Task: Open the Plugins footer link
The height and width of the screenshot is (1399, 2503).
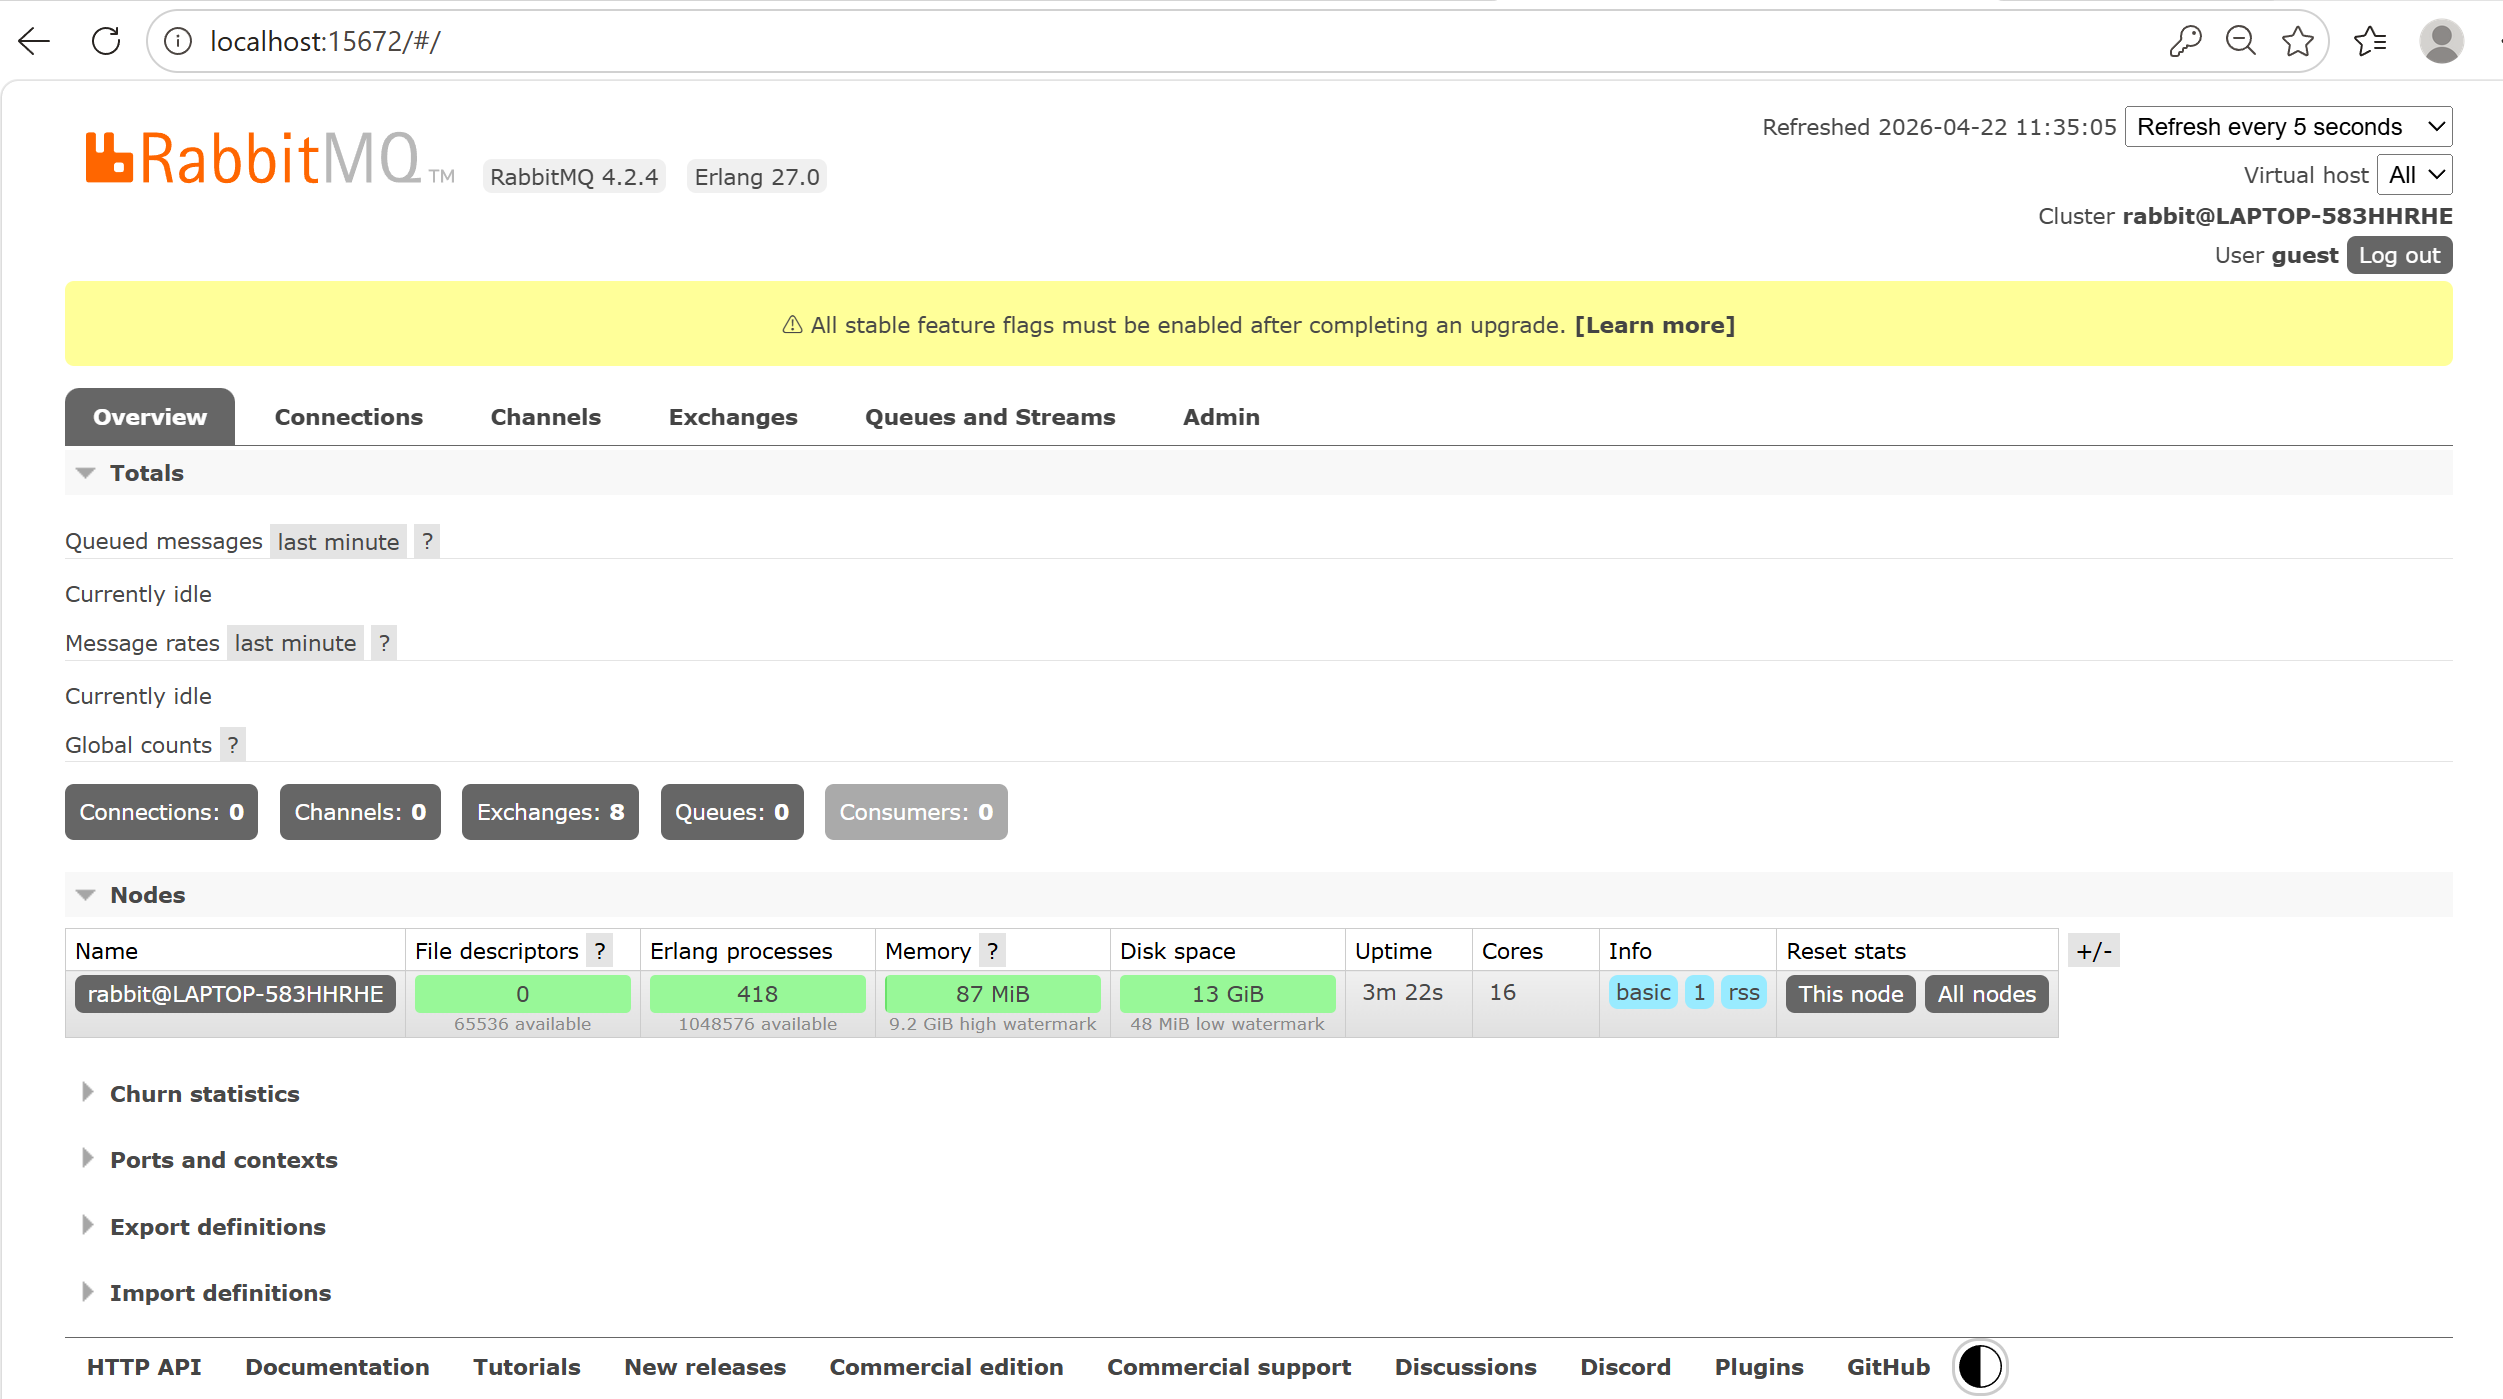Action: click(x=1759, y=1367)
